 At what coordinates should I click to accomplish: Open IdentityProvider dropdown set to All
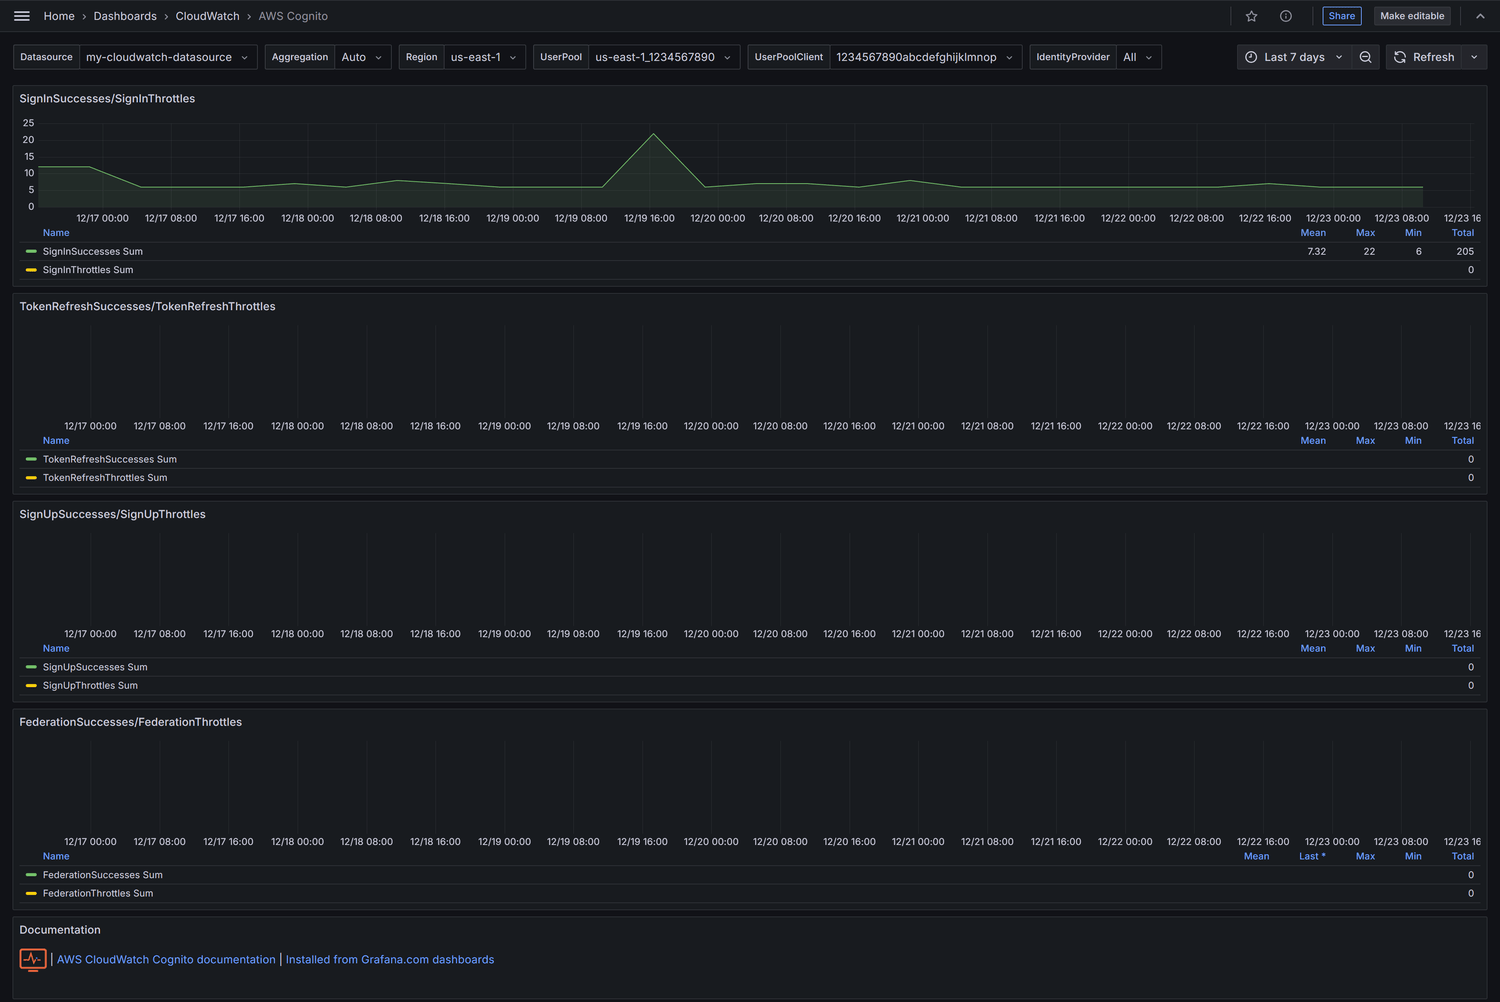point(1138,57)
